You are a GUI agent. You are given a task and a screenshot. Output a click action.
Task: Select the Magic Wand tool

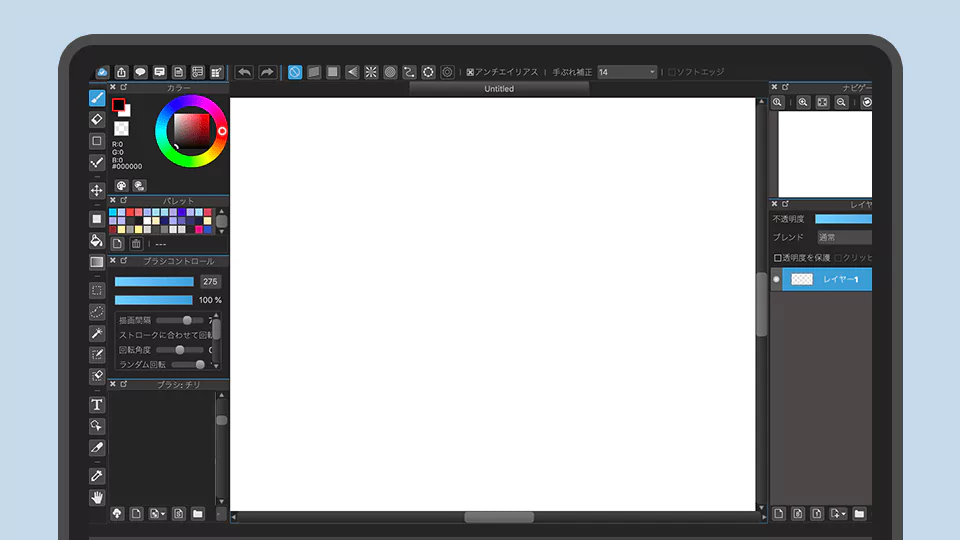coord(97,333)
